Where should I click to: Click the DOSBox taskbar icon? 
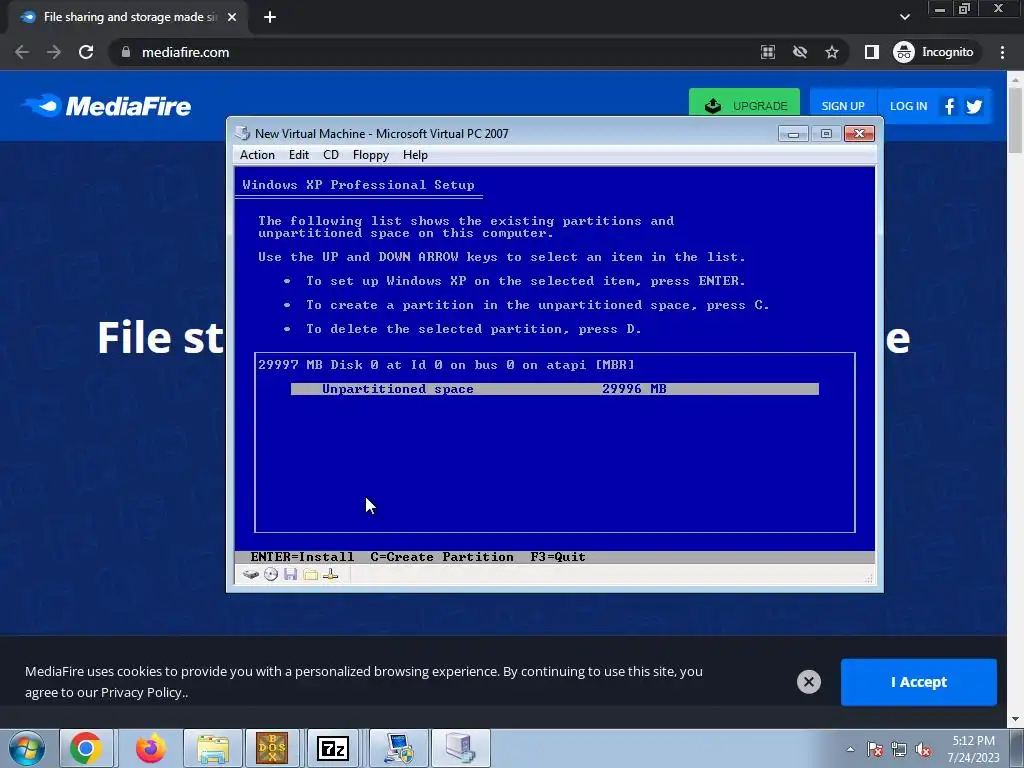coord(272,748)
